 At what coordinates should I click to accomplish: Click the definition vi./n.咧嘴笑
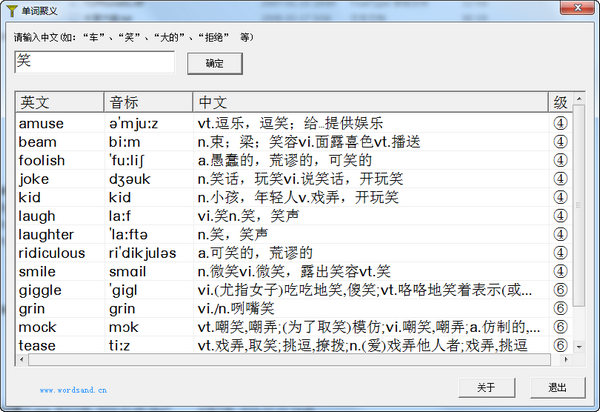click(x=236, y=308)
